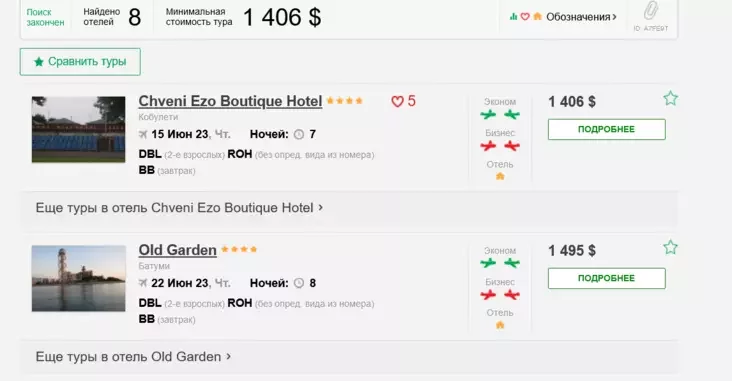Screen dimensions: 732x381
Task: Click the paperclip link icon above ID code
Action: click(x=651, y=10)
